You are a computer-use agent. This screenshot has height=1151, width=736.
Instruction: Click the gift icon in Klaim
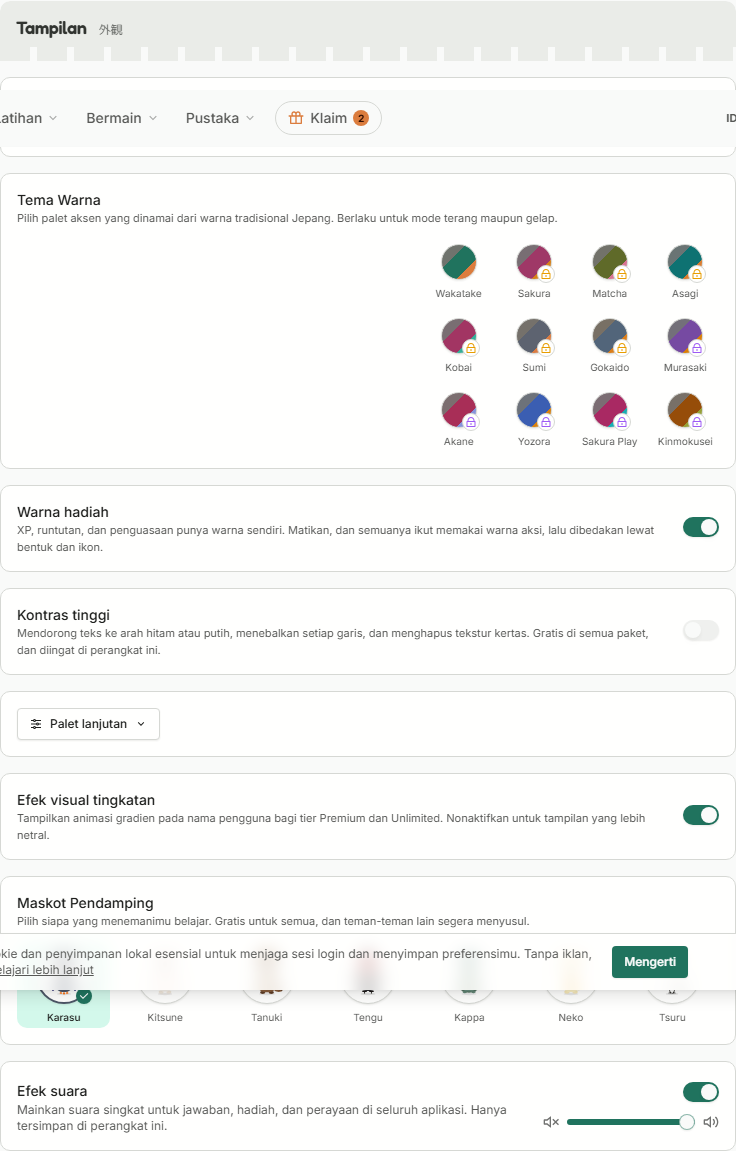coord(296,118)
